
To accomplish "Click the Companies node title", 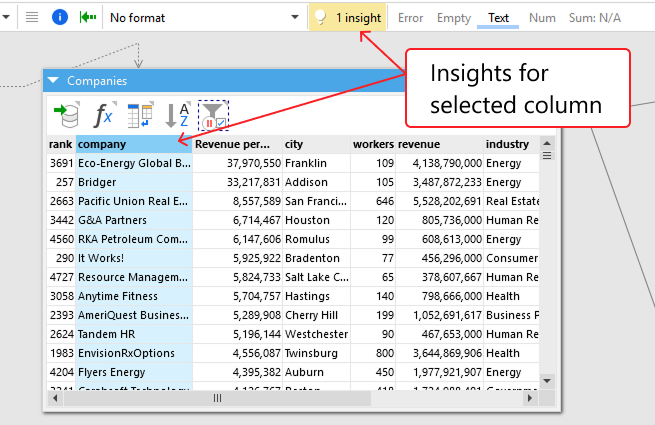I will click(x=97, y=81).
